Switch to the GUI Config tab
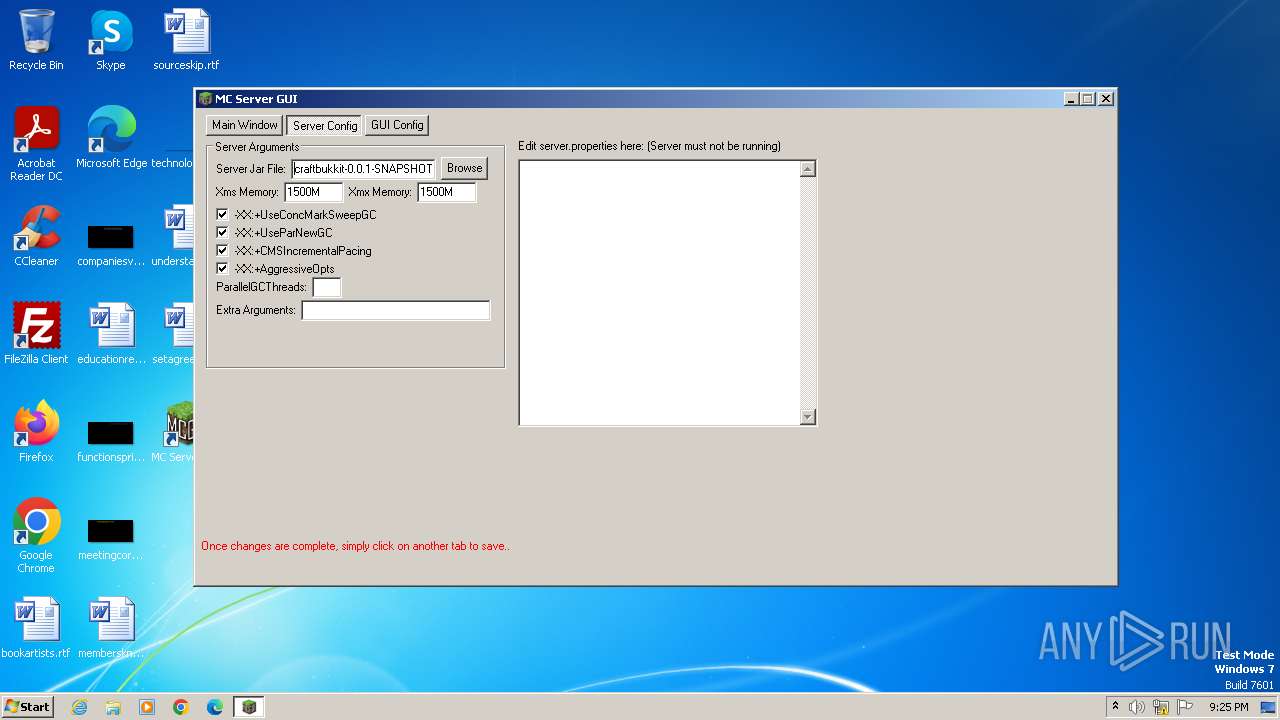This screenshot has width=1280, height=720. point(397,125)
